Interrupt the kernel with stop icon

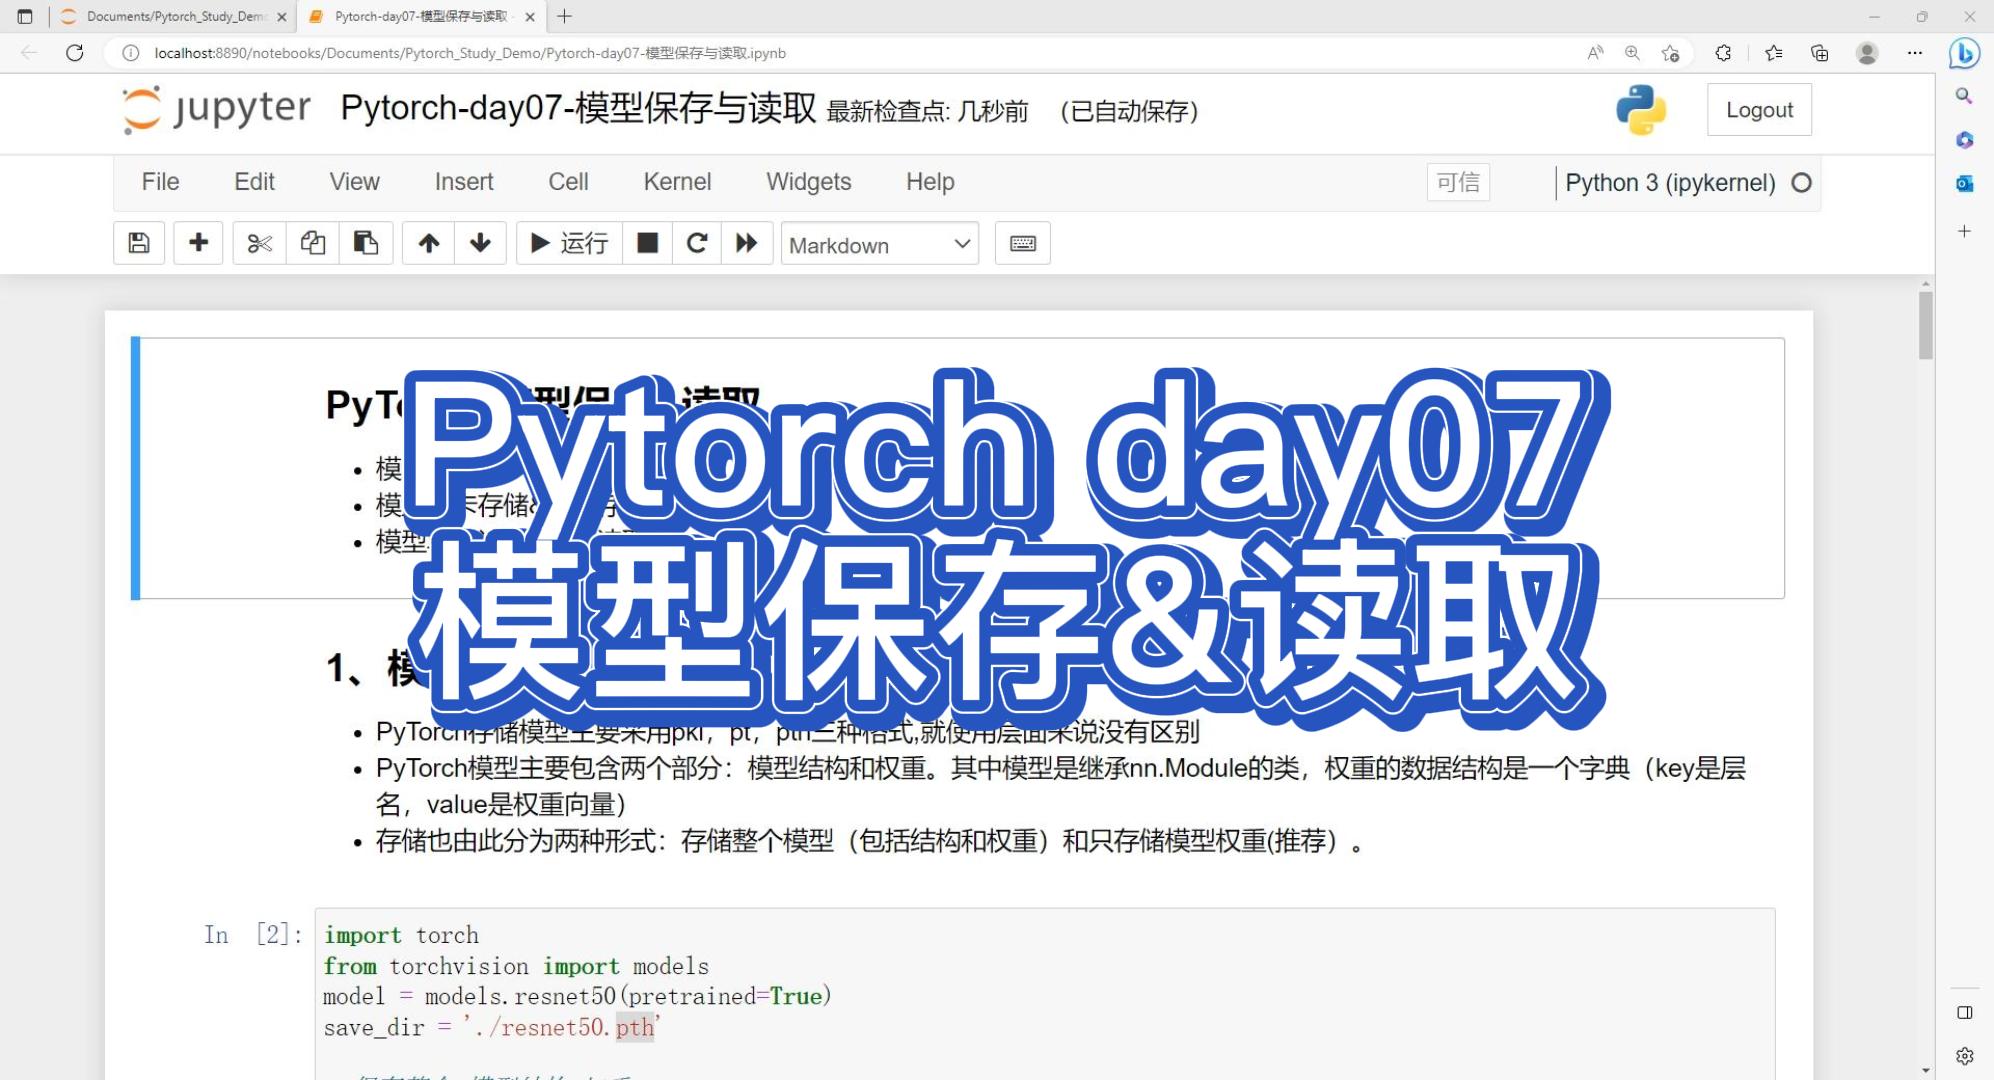(648, 243)
